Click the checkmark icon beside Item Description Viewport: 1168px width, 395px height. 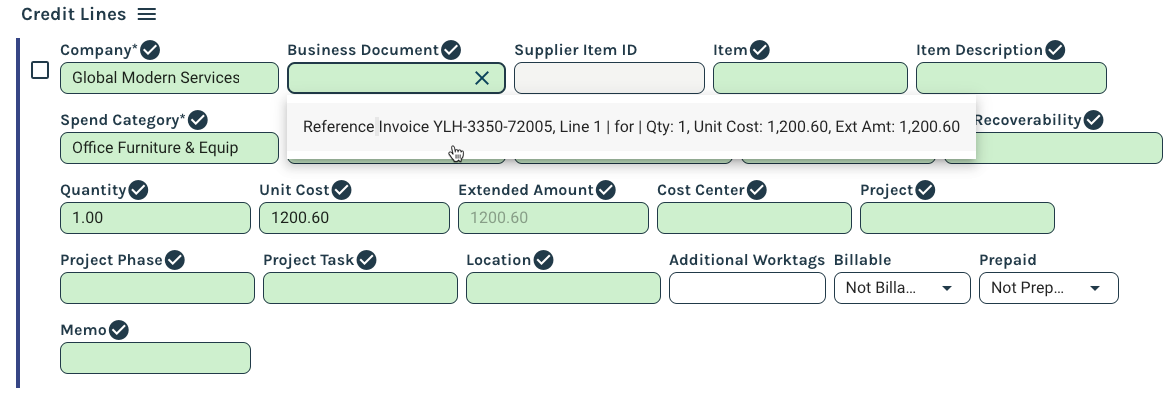[1055, 50]
